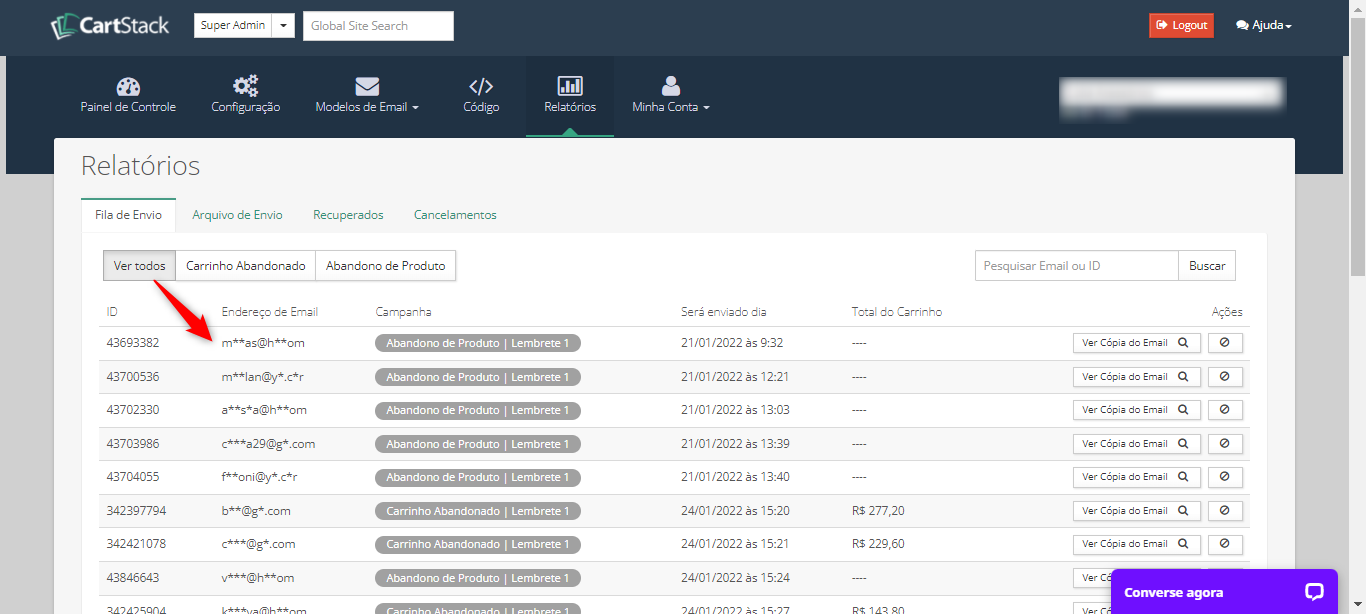1366x614 pixels.
Task: Focus the Pesquisar Email ou ID field
Action: pos(1076,266)
